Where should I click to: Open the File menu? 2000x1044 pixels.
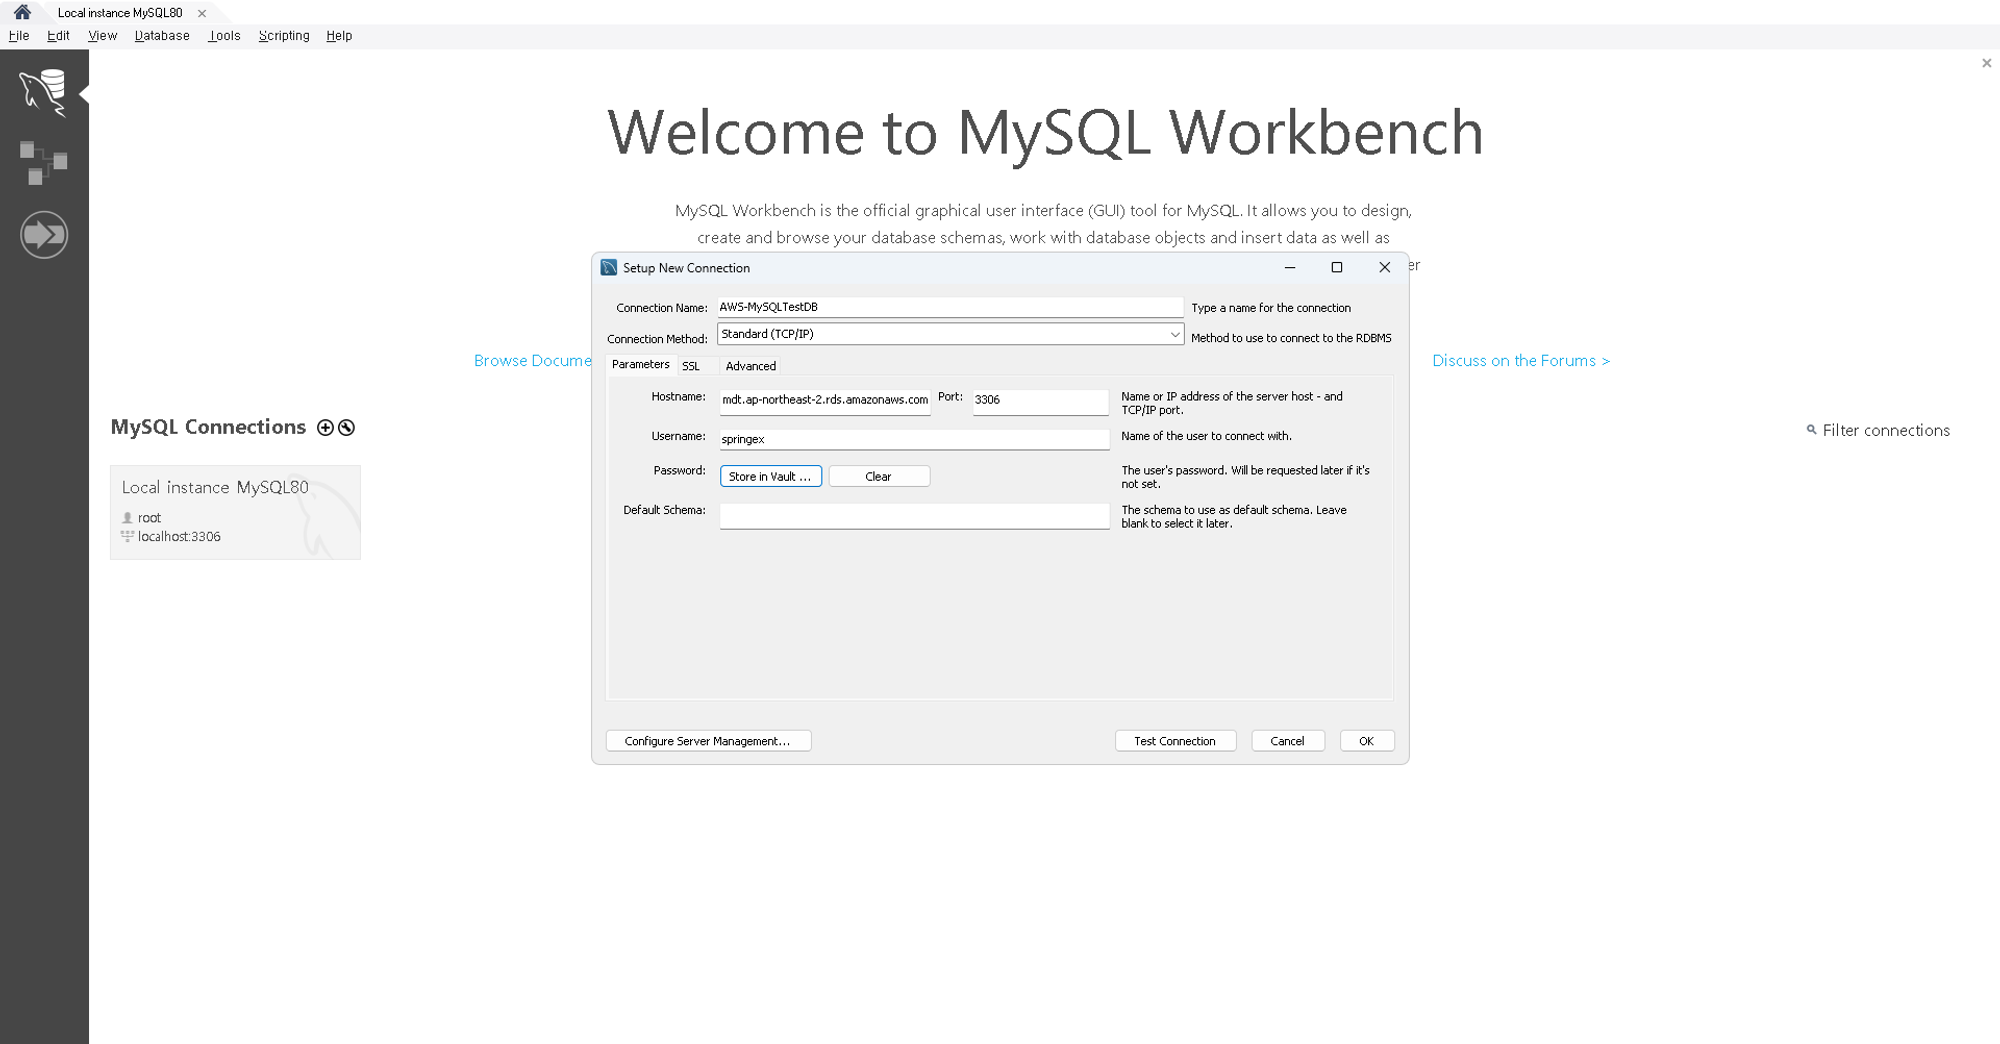point(19,35)
